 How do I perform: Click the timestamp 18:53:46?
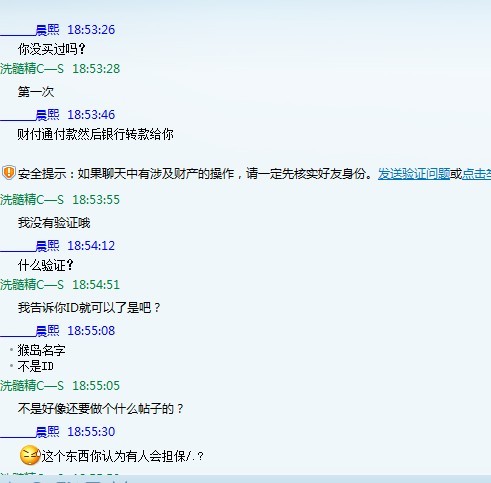click(91, 115)
